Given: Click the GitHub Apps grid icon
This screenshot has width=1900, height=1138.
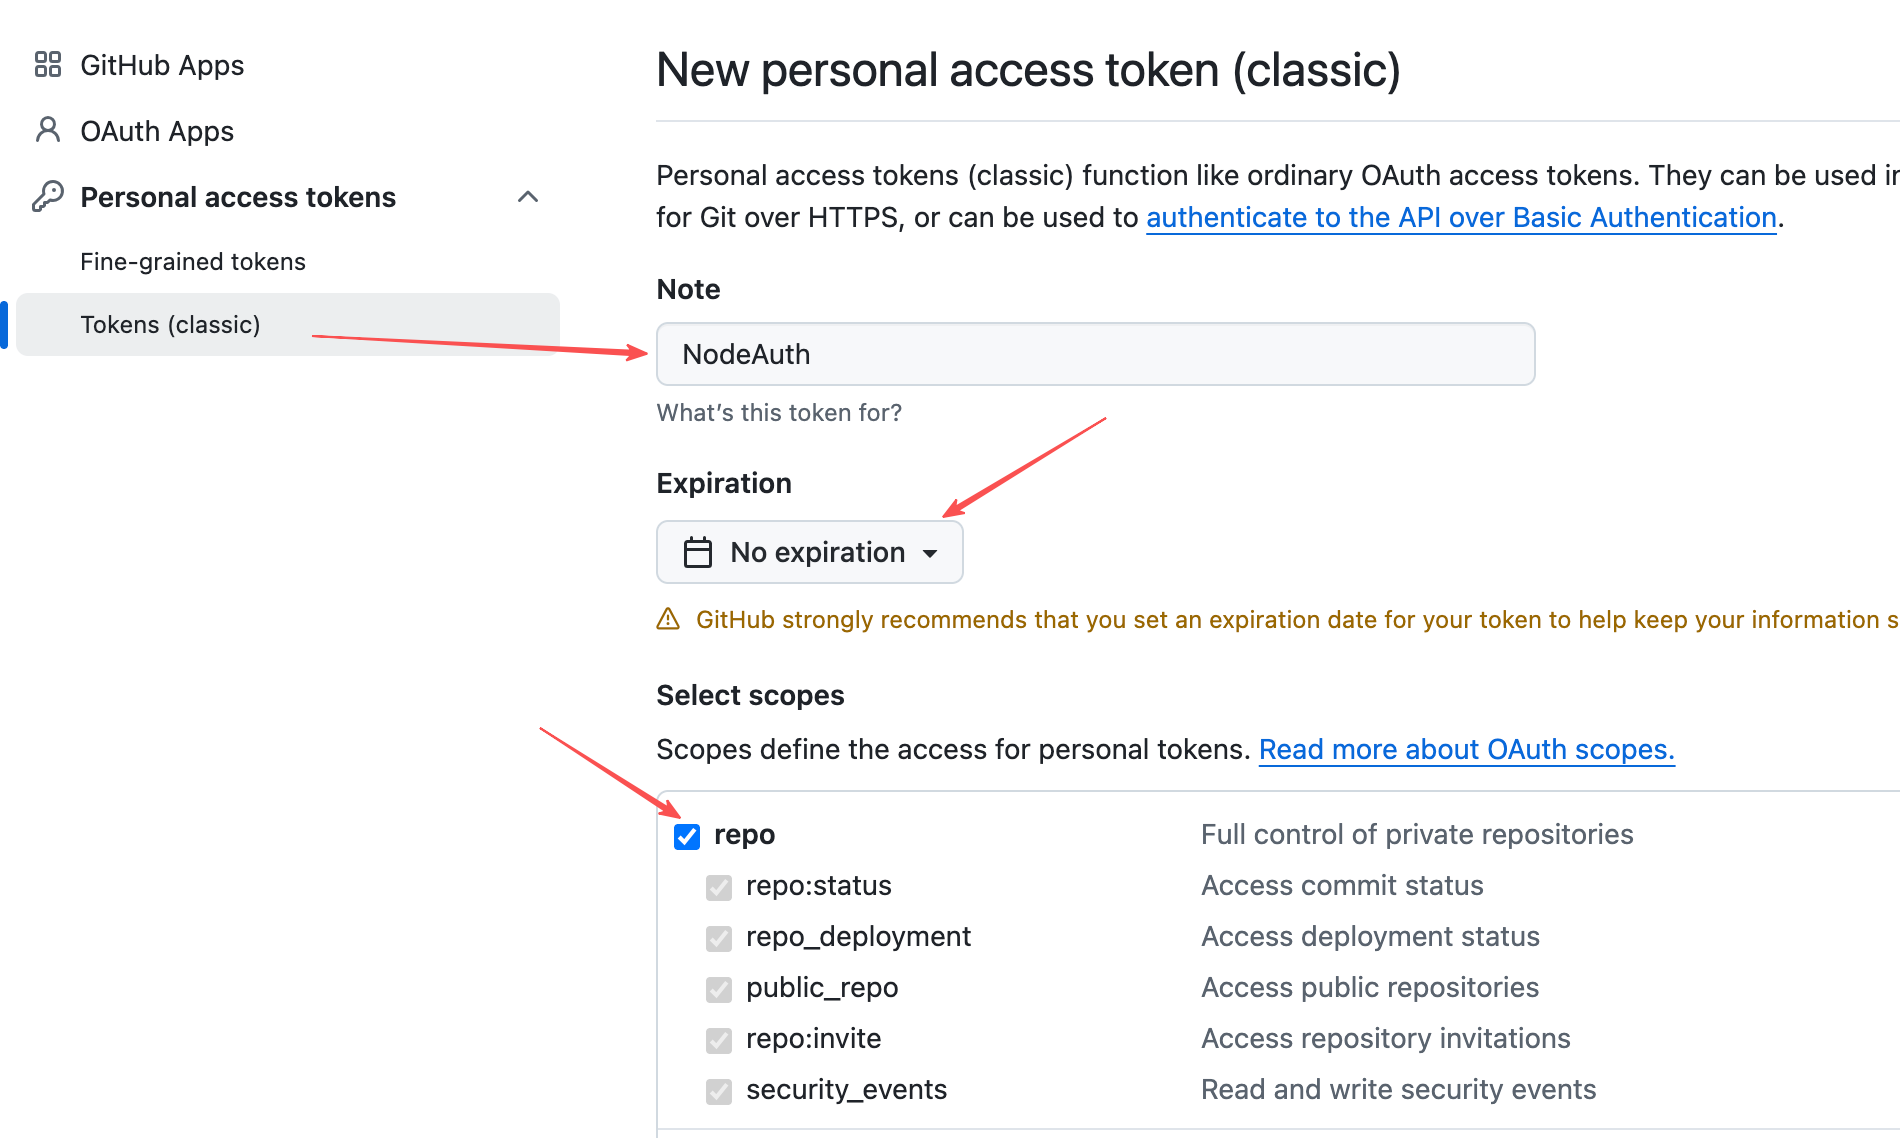Looking at the screenshot, I should 48,65.
